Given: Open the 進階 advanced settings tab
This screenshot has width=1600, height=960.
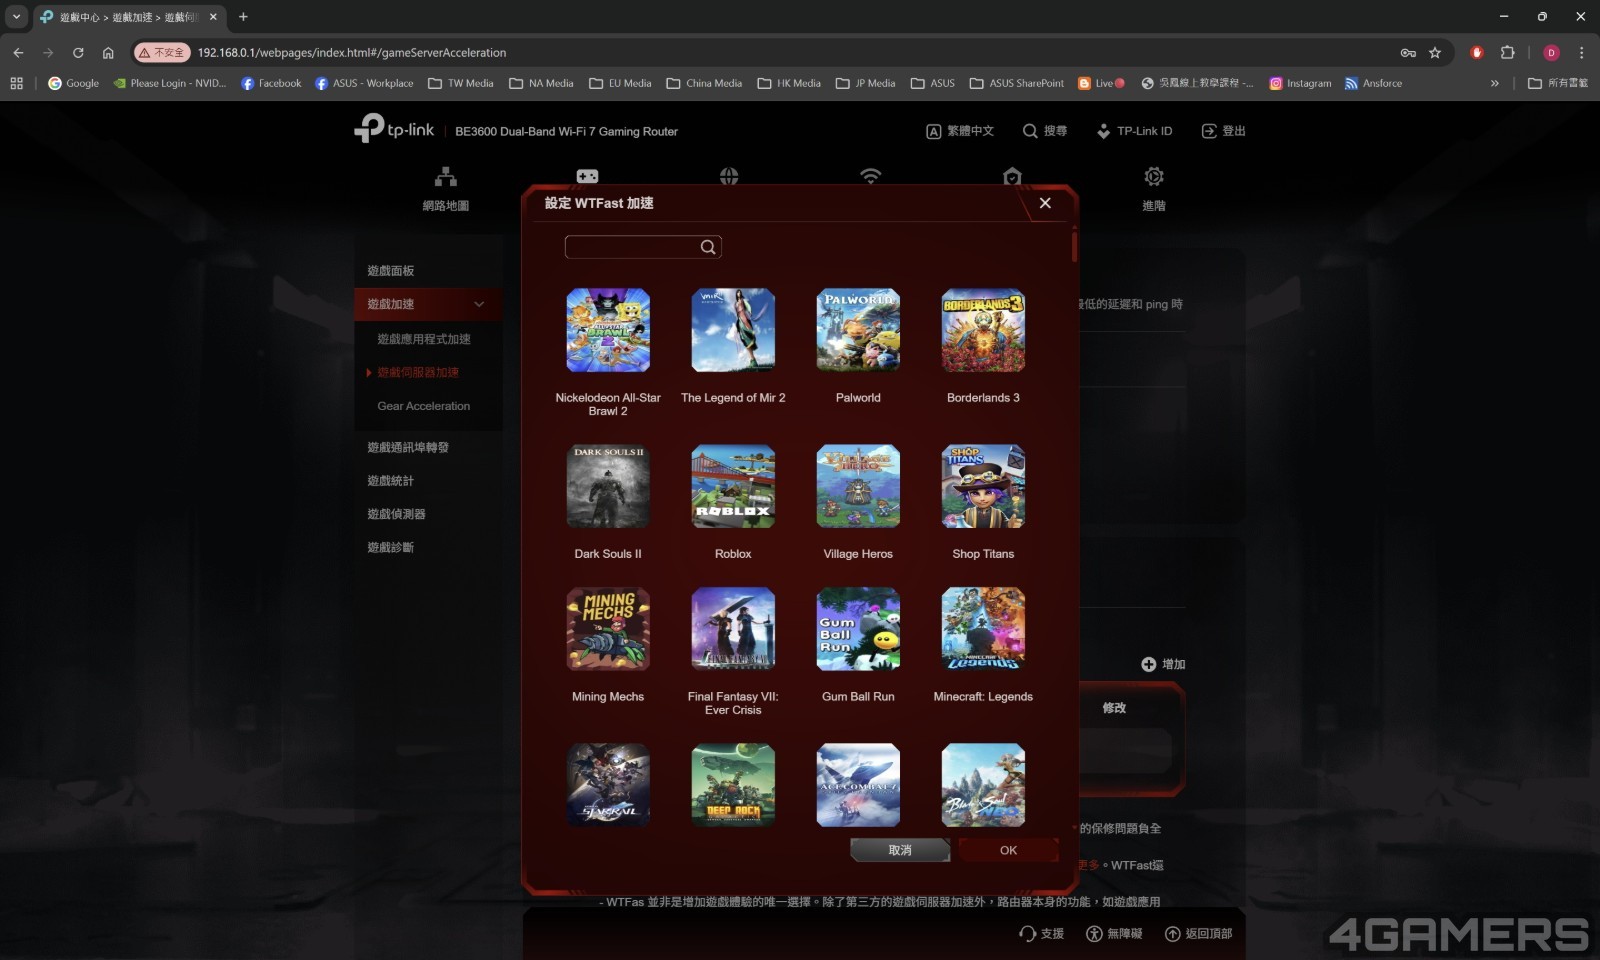Looking at the screenshot, I should coord(1154,189).
